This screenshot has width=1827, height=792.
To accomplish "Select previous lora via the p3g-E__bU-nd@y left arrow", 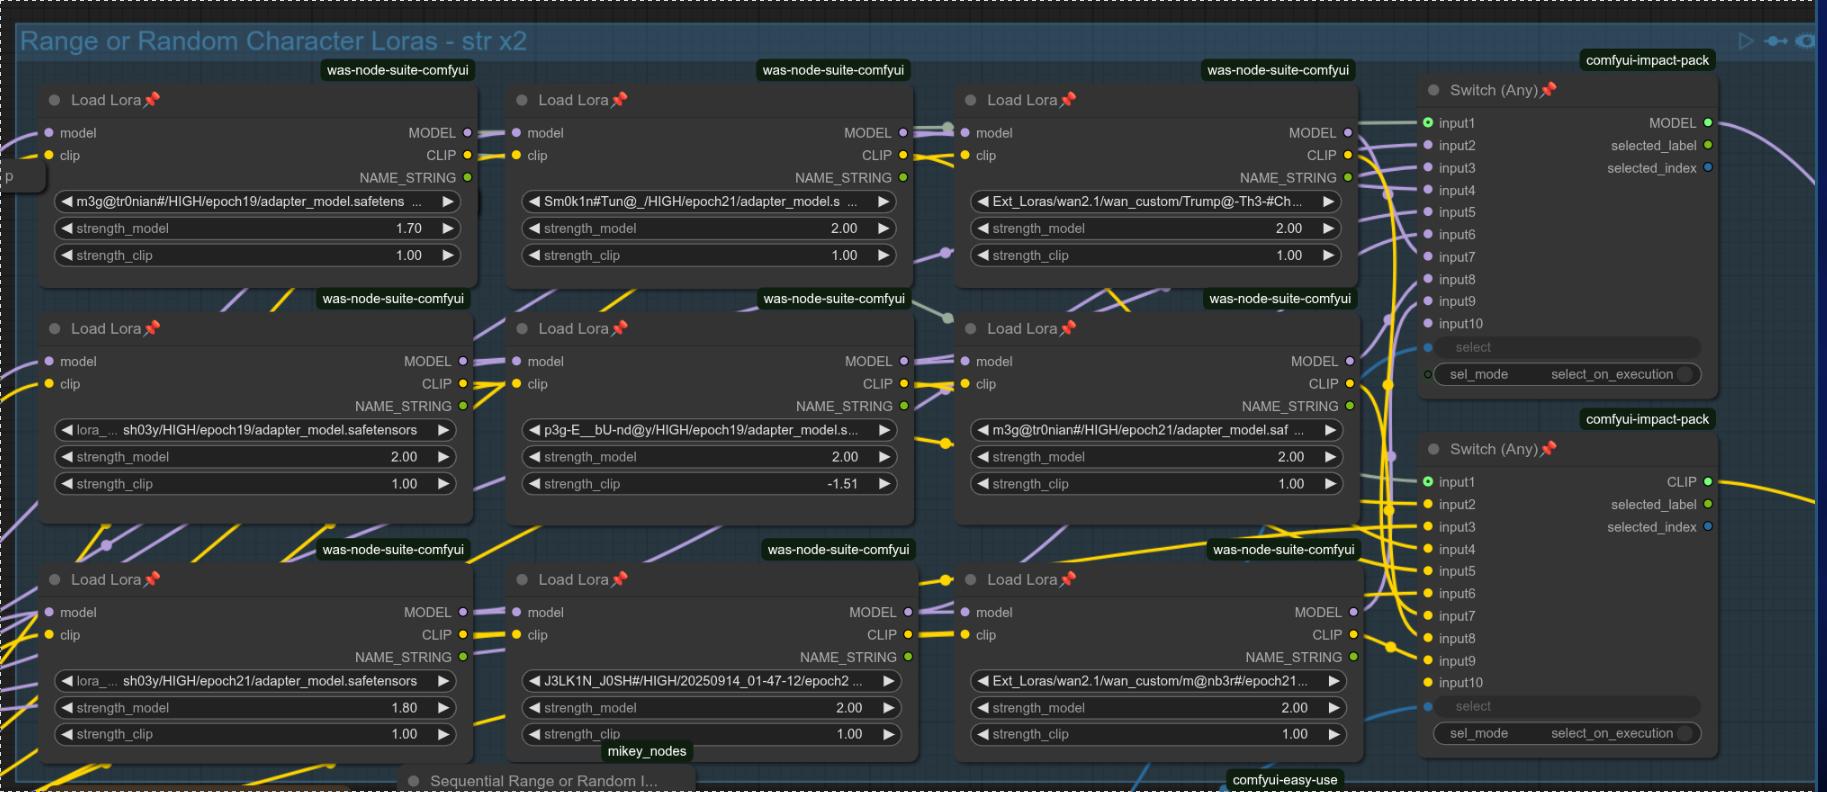I will 535,430.
